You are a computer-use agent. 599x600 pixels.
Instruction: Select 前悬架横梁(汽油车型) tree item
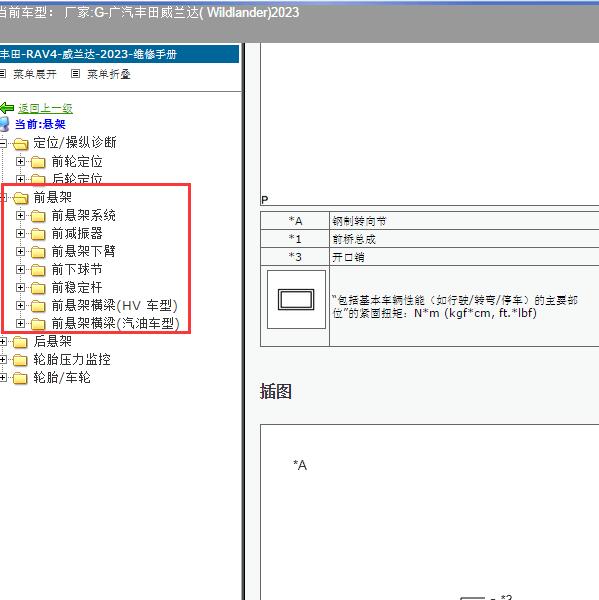tap(116, 323)
